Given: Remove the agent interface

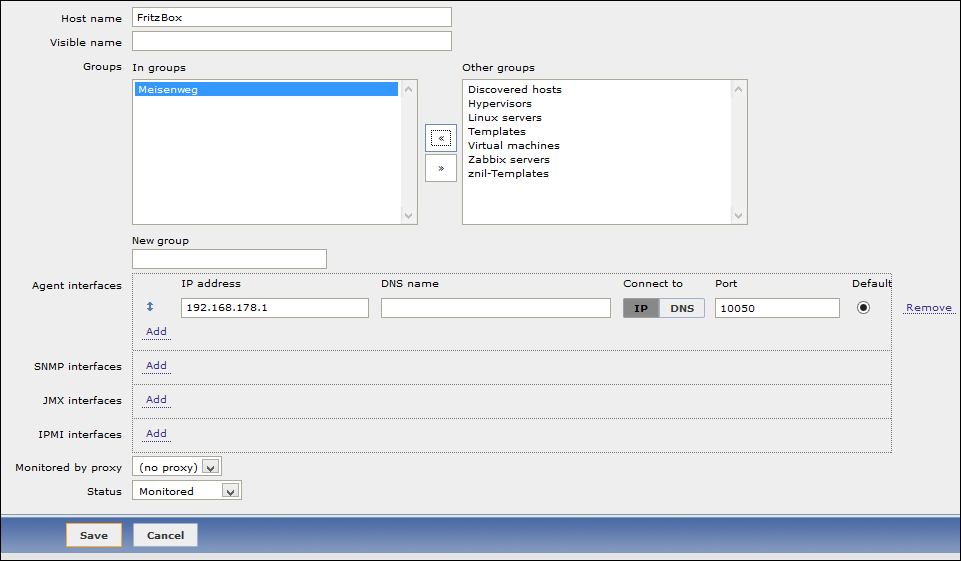Looking at the screenshot, I should click(928, 308).
